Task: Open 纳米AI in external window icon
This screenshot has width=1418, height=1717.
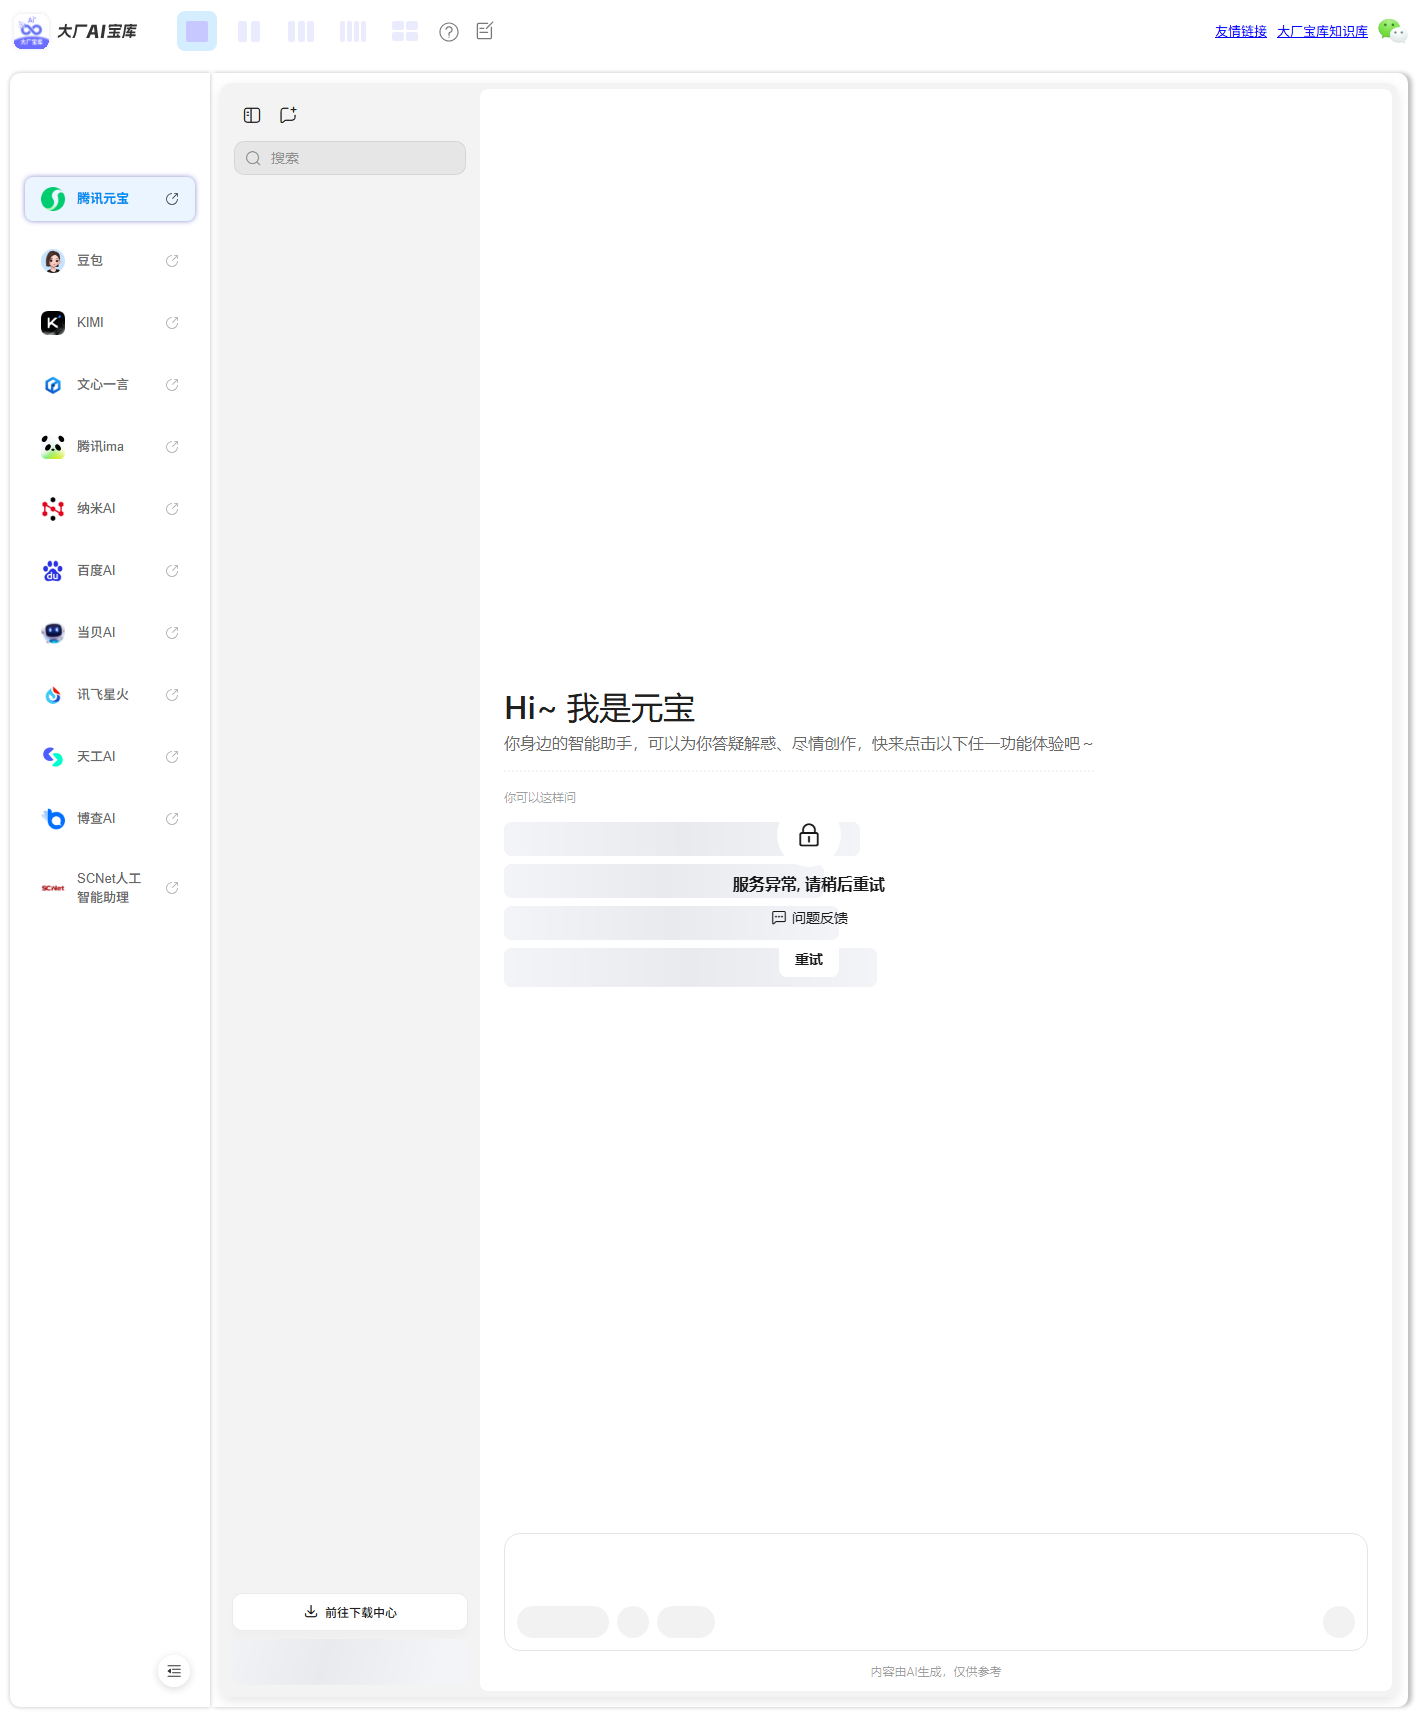Action: pos(172,509)
